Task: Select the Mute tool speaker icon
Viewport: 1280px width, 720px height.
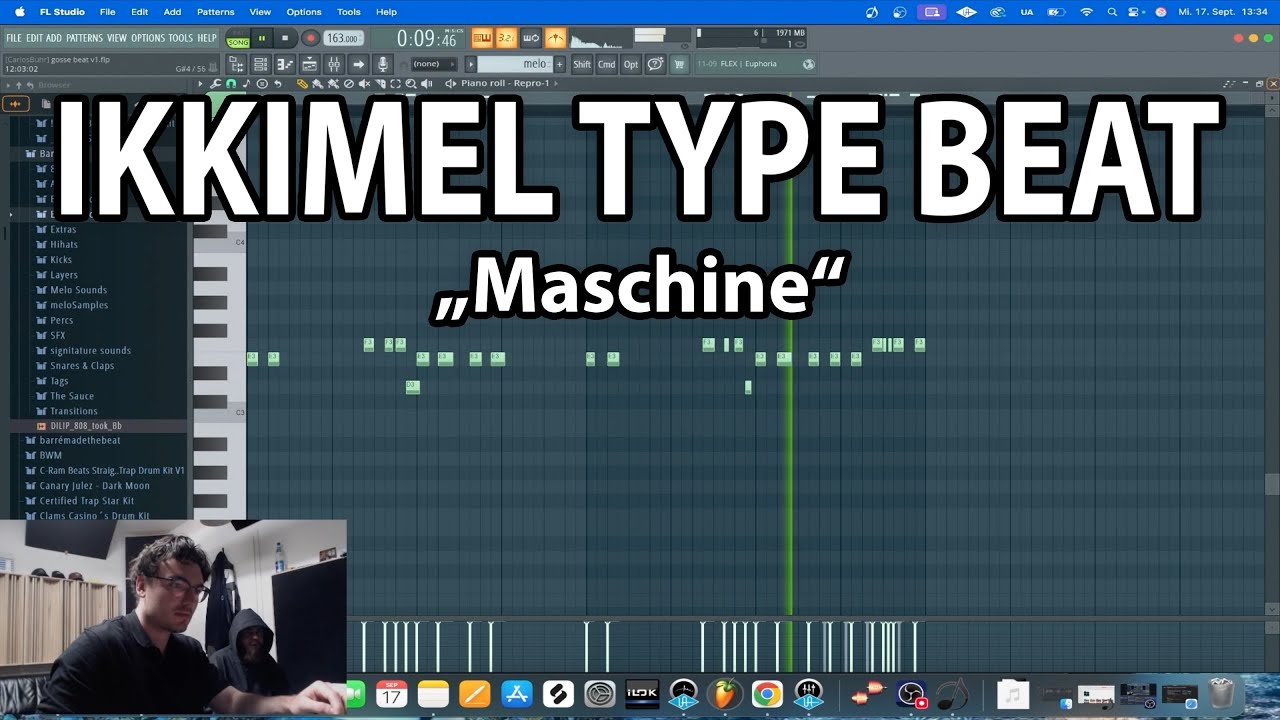Action: pyautogui.click(x=364, y=84)
